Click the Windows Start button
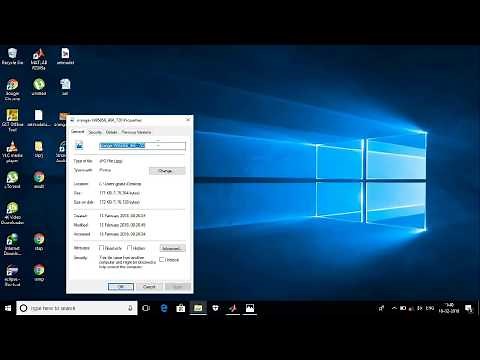 click(x=8, y=308)
